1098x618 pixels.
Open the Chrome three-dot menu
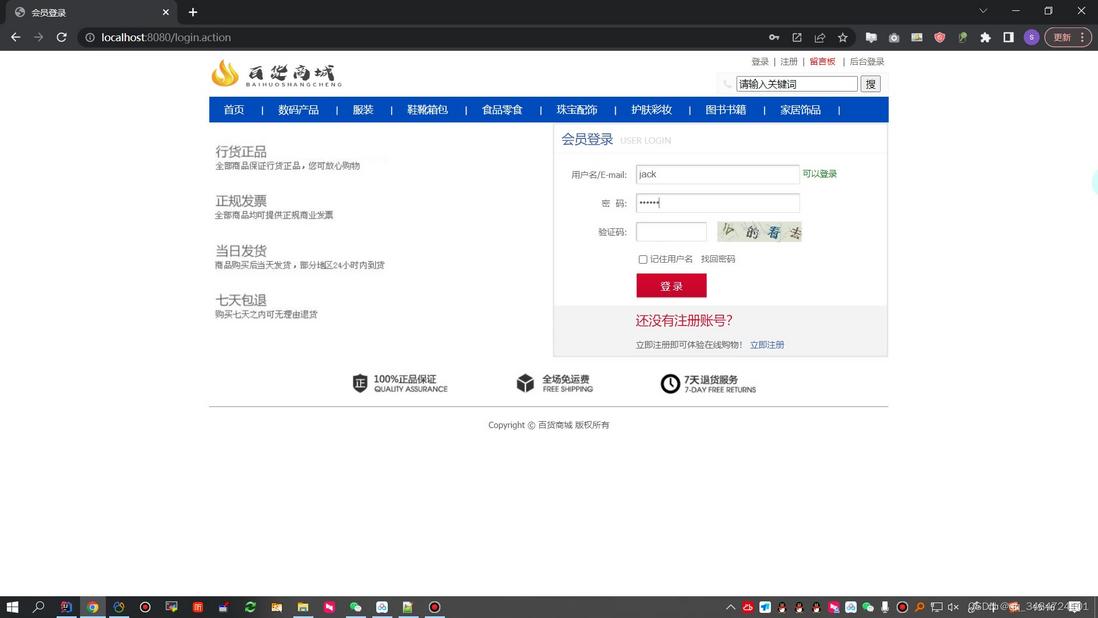tap(1083, 37)
